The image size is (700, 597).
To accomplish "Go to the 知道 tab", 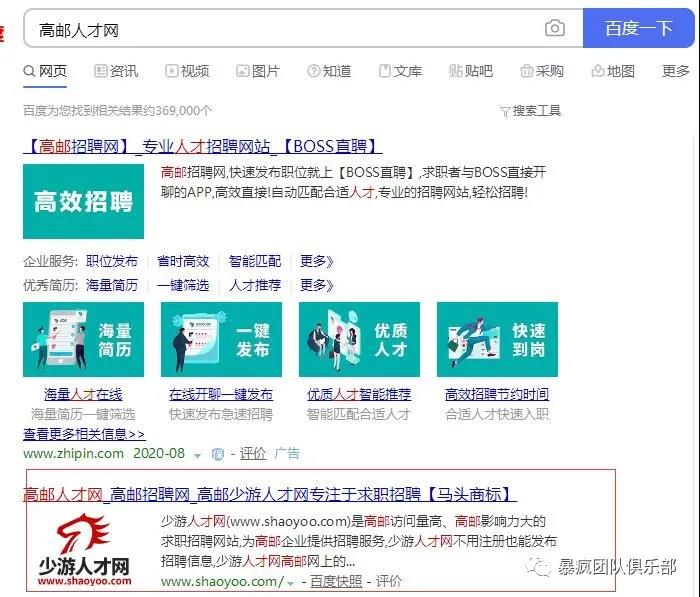I will pyautogui.click(x=328, y=71).
